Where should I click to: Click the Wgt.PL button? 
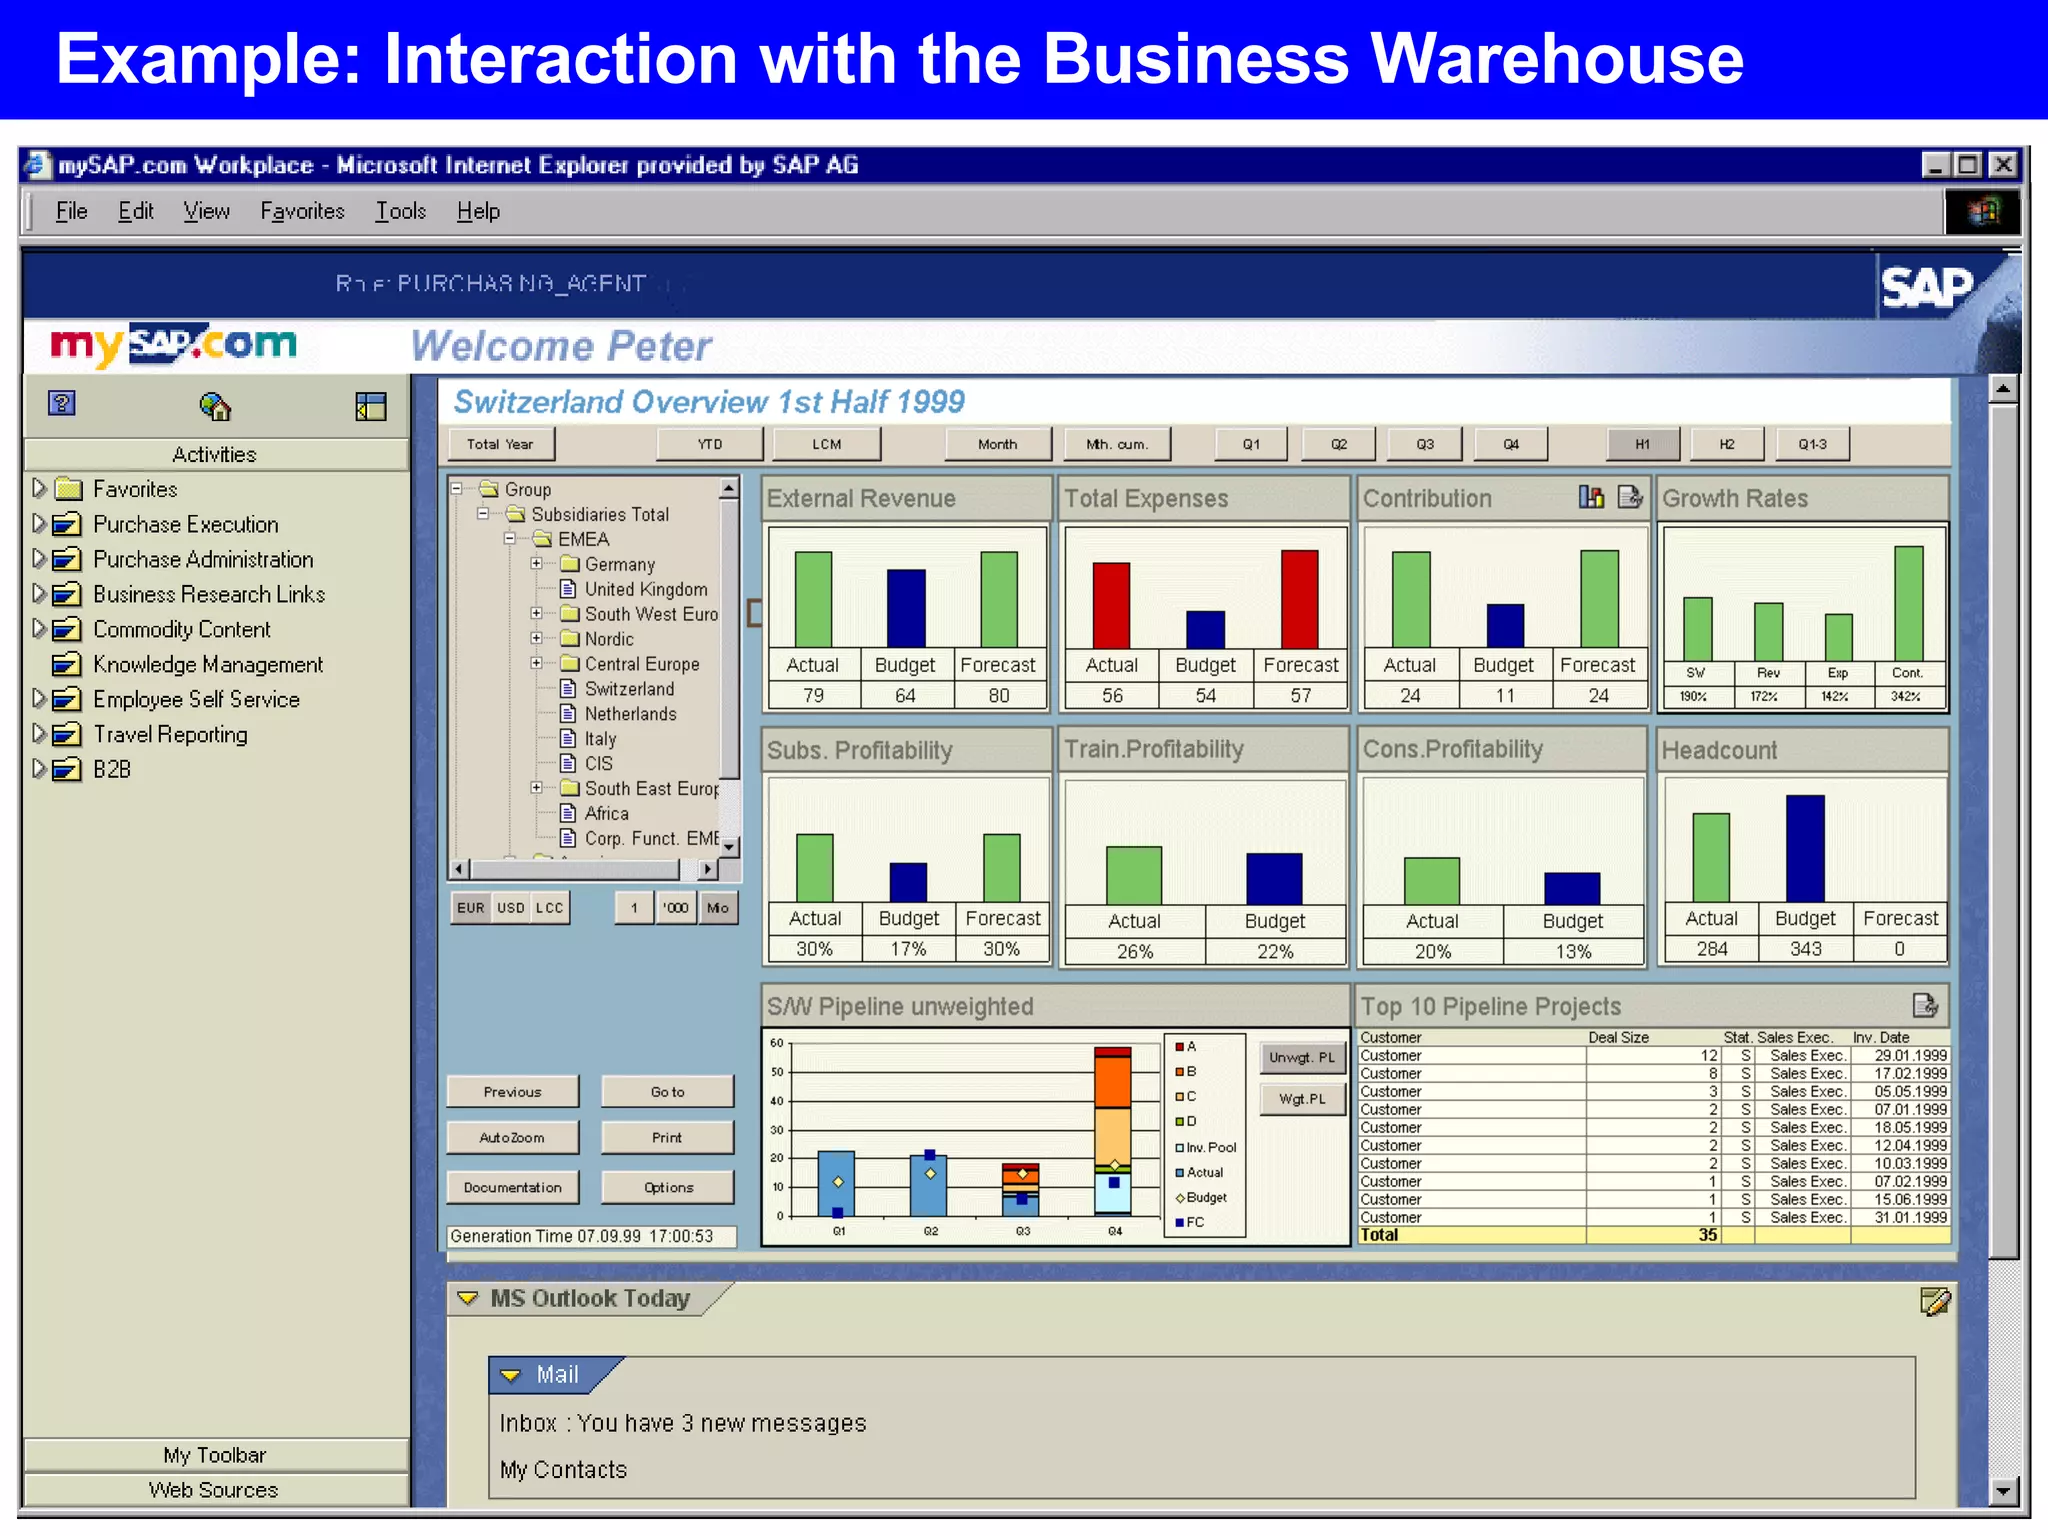(1302, 1099)
